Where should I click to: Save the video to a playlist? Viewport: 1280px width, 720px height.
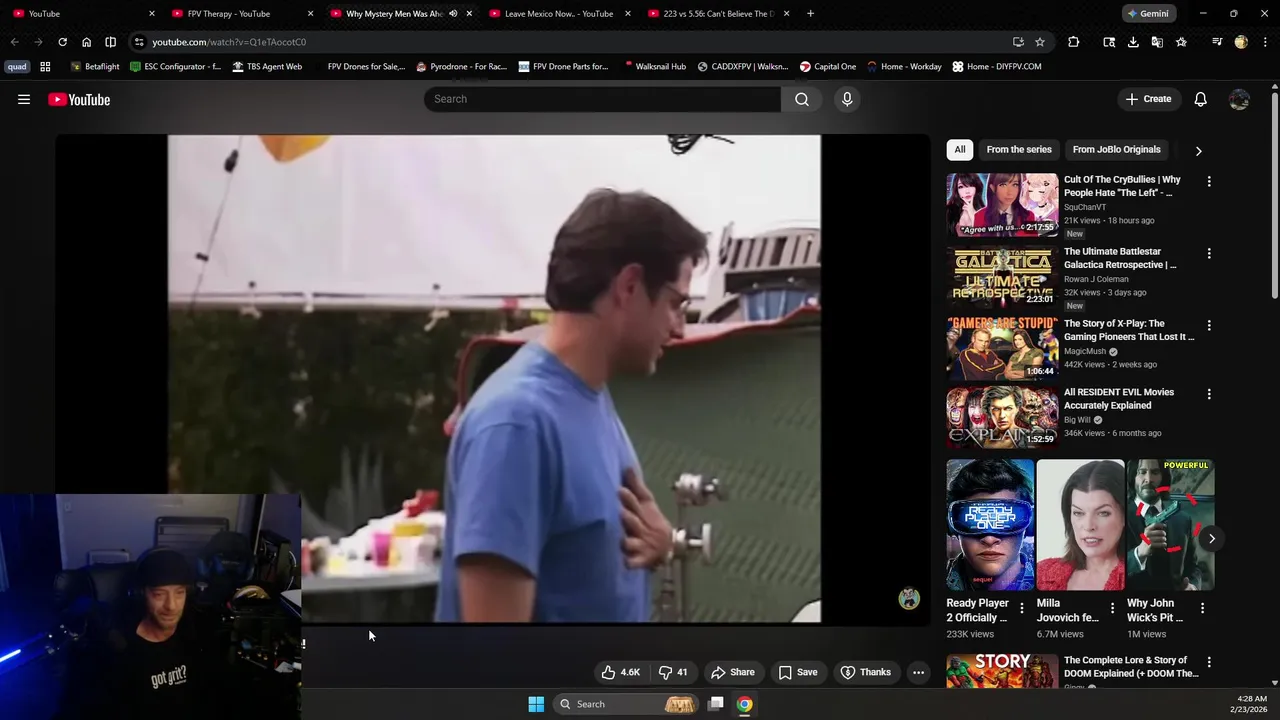[798, 672]
